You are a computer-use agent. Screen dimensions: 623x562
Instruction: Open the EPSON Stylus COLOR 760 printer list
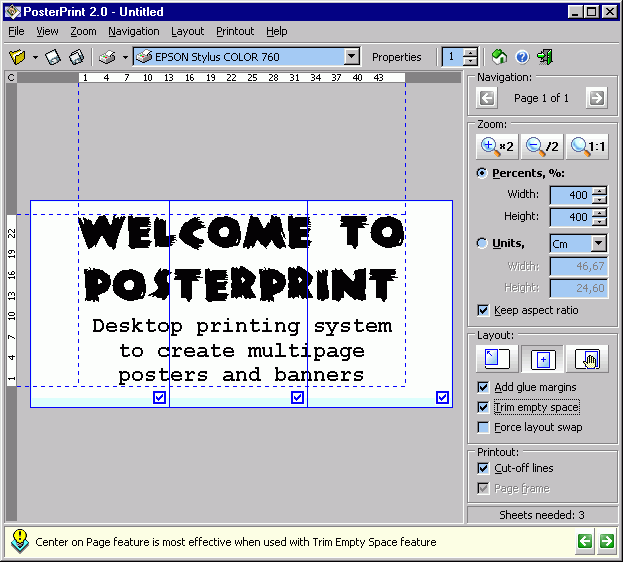(352, 56)
